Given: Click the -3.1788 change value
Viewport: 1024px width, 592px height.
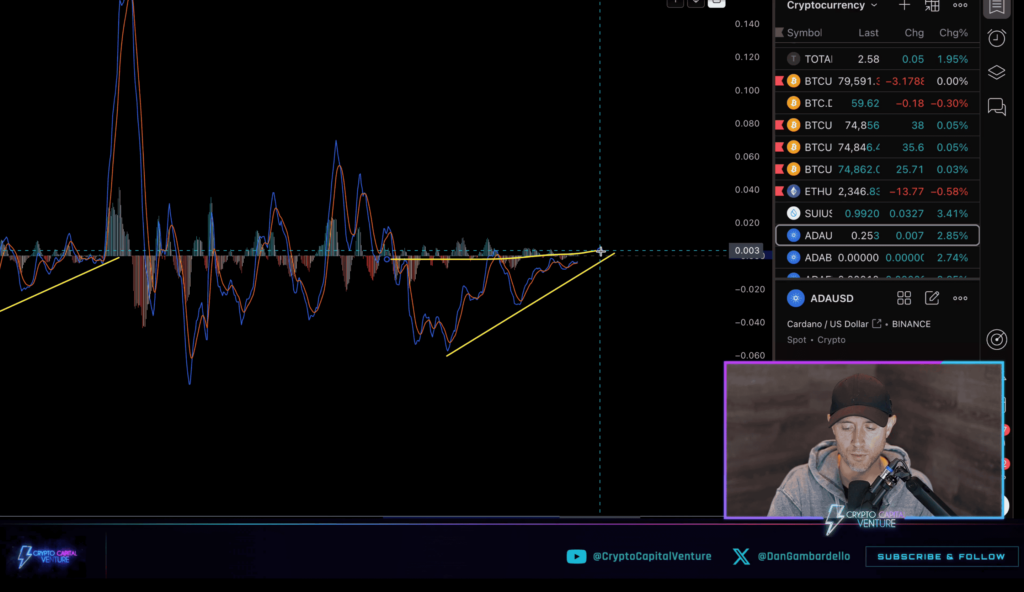Looking at the screenshot, I should click(905, 81).
